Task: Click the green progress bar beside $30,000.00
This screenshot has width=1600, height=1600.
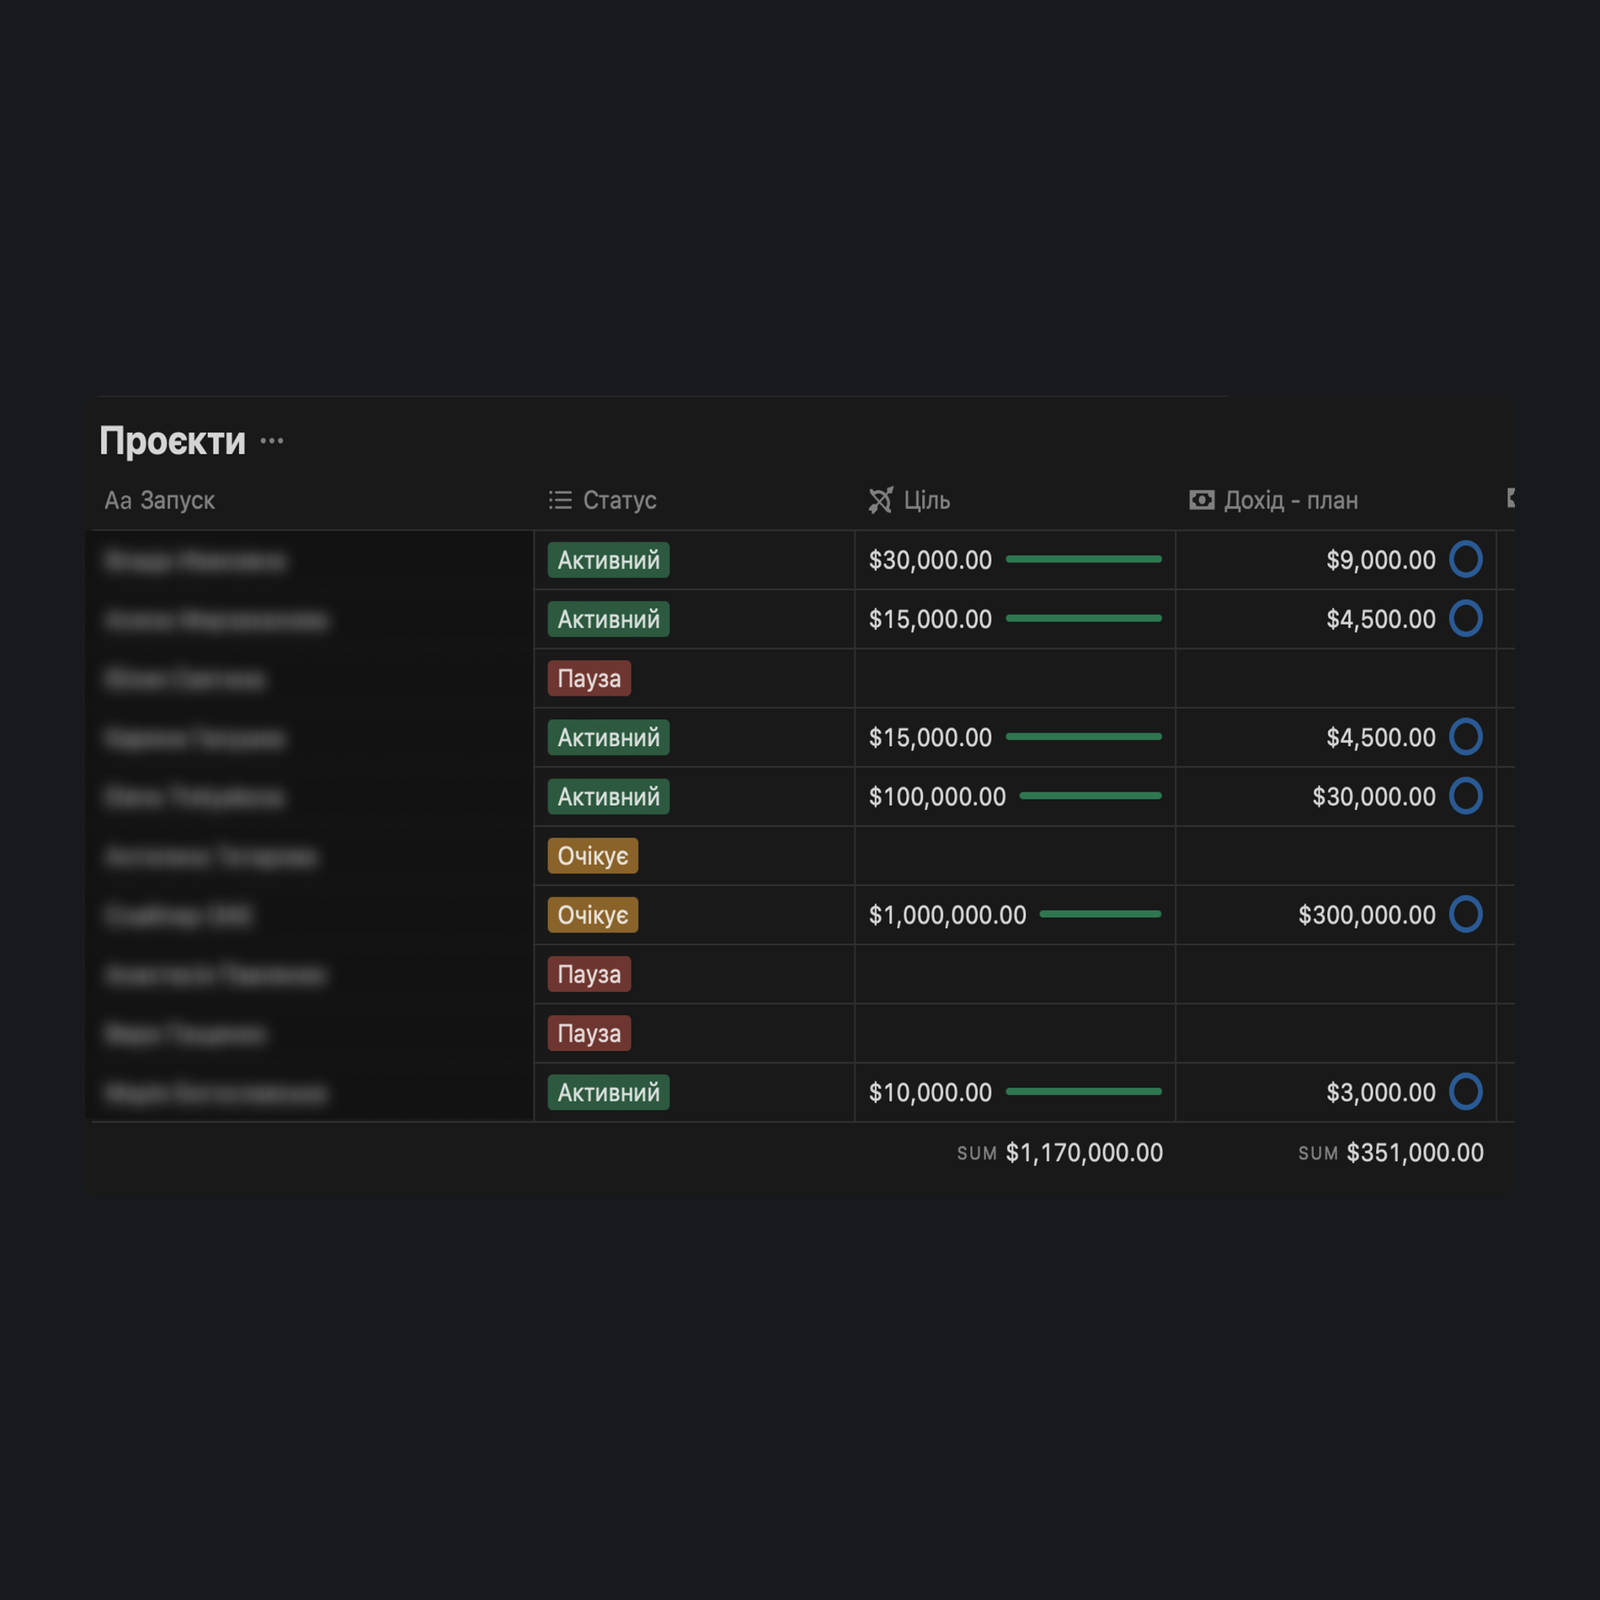Action: (x=1083, y=559)
